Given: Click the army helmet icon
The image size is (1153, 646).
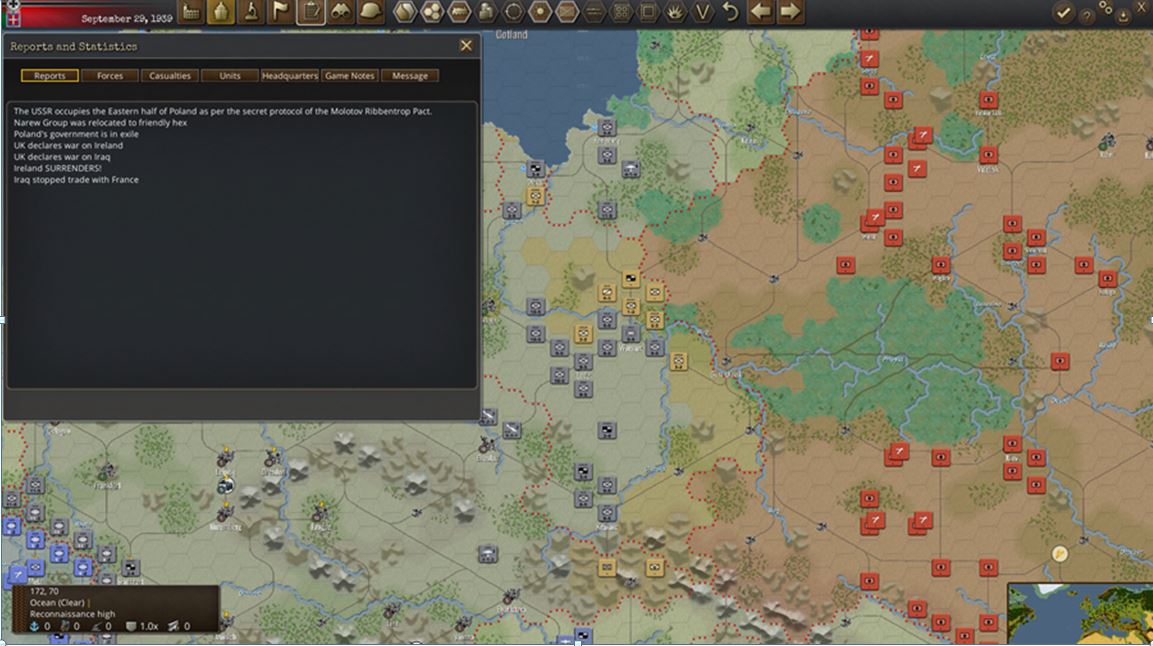Looking at the screenshot, I should 370,12.
